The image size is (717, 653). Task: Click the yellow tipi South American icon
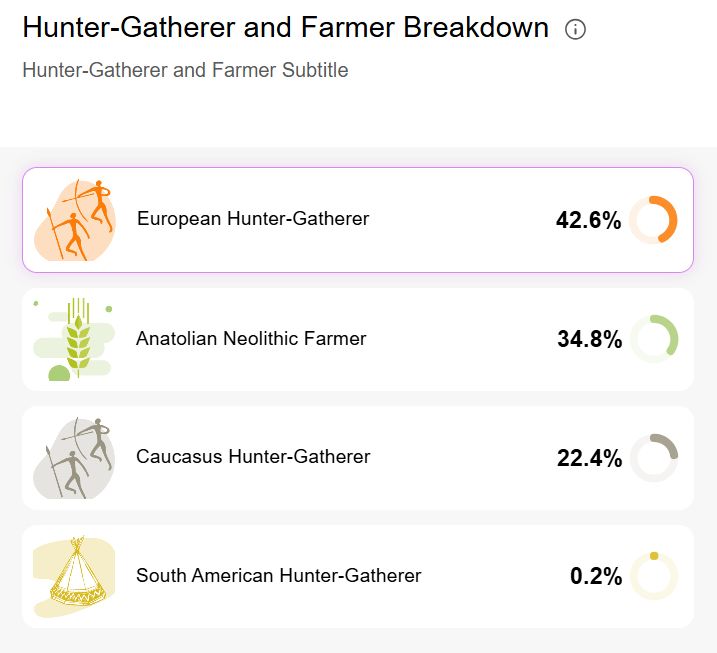coord(74,576)
